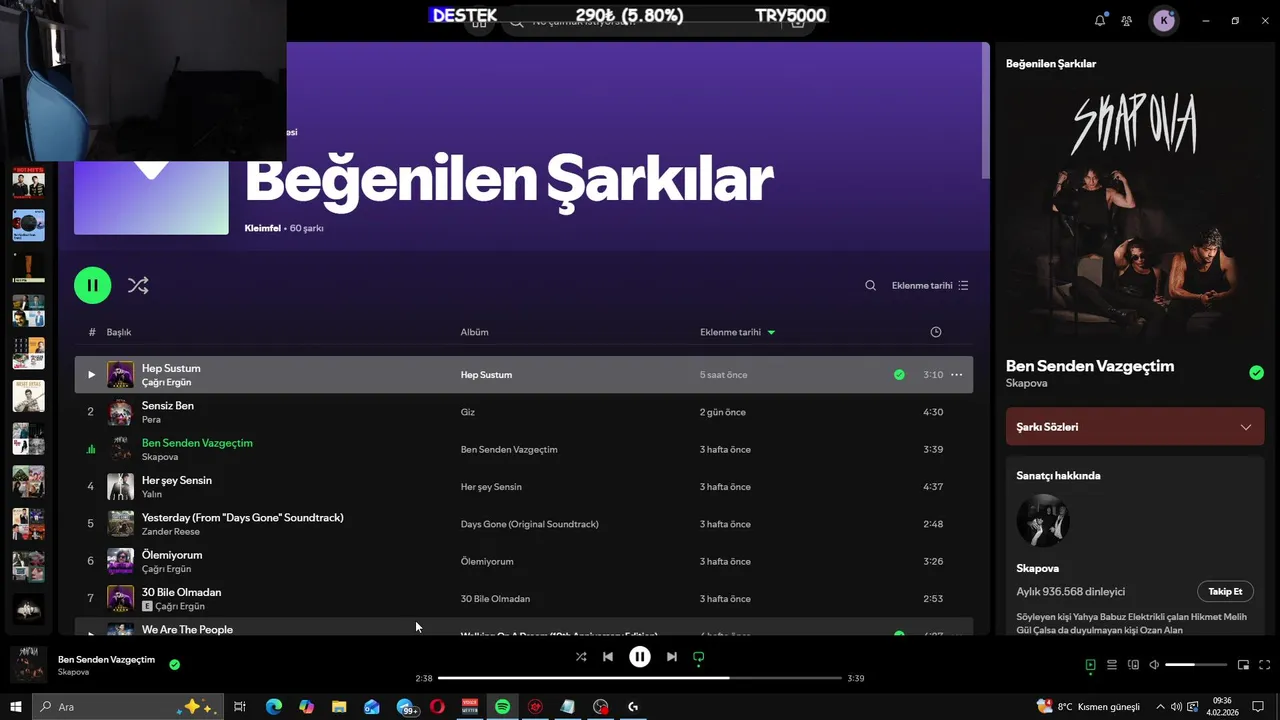Select the 30 Bile Olmadan song title

pyautogui.click(x=181, y=592)
